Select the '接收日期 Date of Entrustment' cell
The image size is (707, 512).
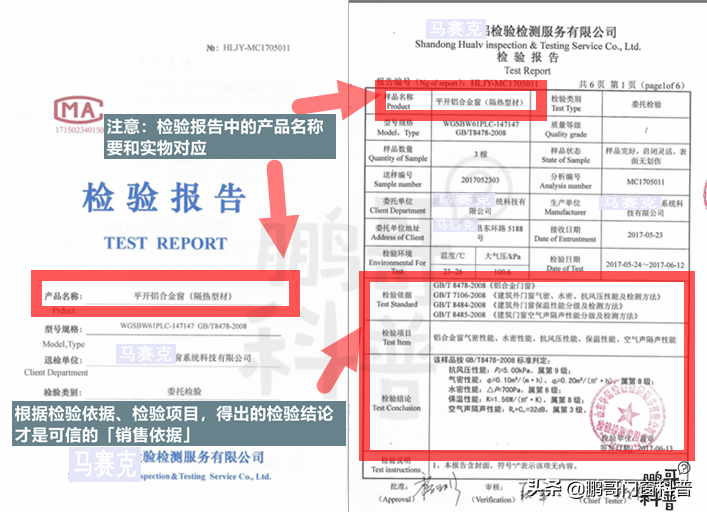[x=565, y=234]
